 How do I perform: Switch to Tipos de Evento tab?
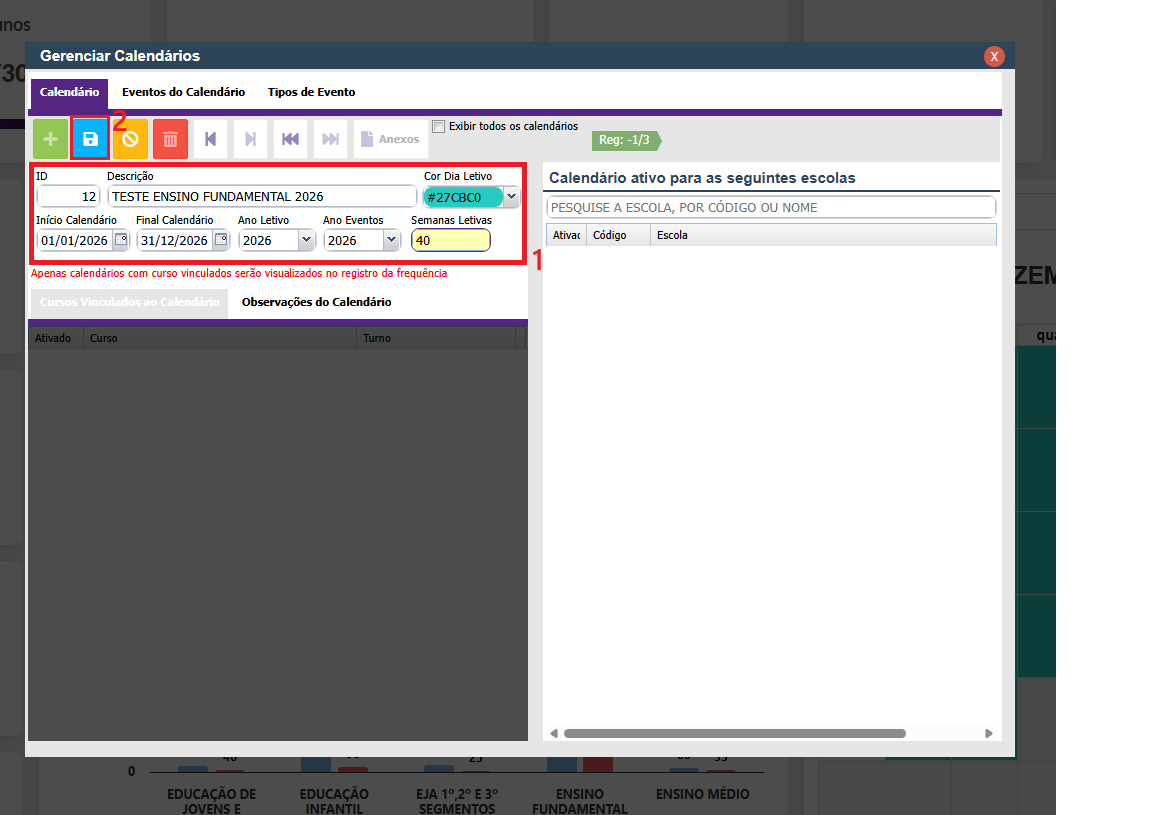pyautogui.click(x=311, y=92)
